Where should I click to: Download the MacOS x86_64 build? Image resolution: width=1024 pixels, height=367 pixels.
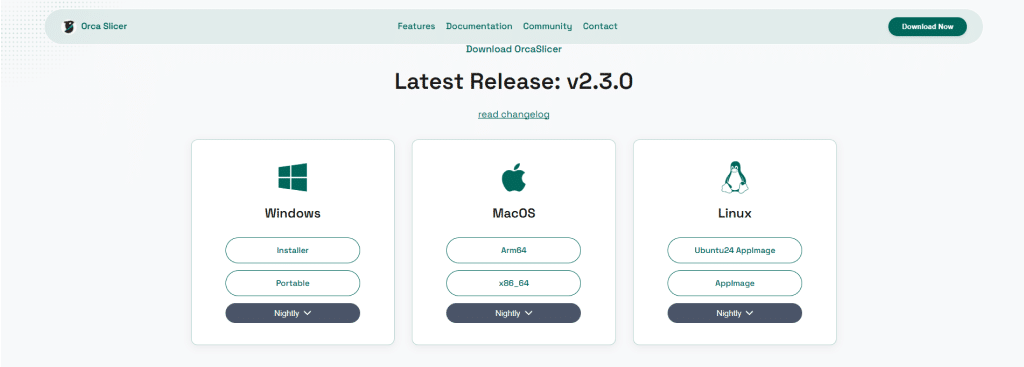(513, 283)
